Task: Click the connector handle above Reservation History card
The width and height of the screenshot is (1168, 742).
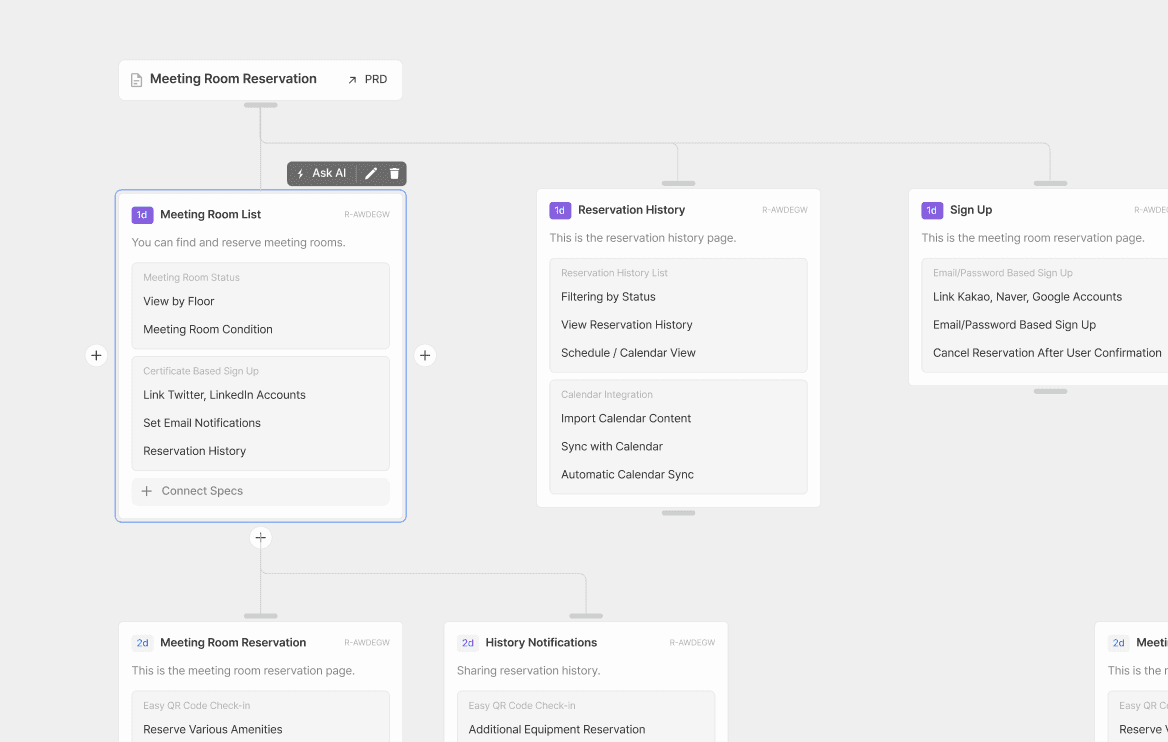Action: (x=679, y=183)
